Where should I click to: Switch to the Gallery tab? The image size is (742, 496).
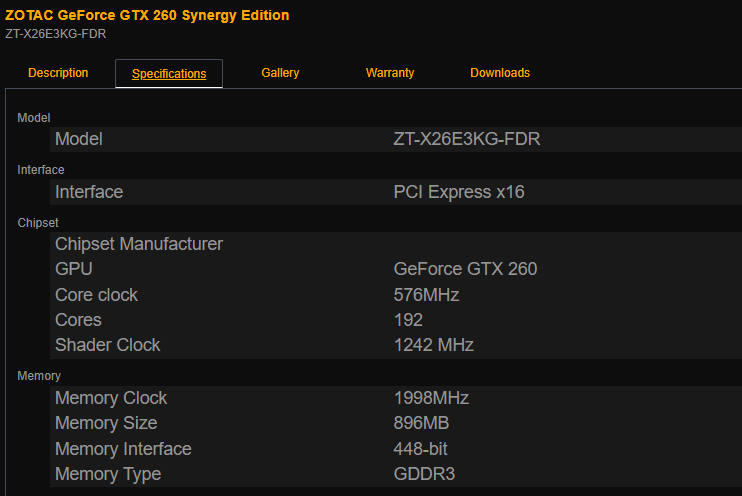tap(280, 73)
